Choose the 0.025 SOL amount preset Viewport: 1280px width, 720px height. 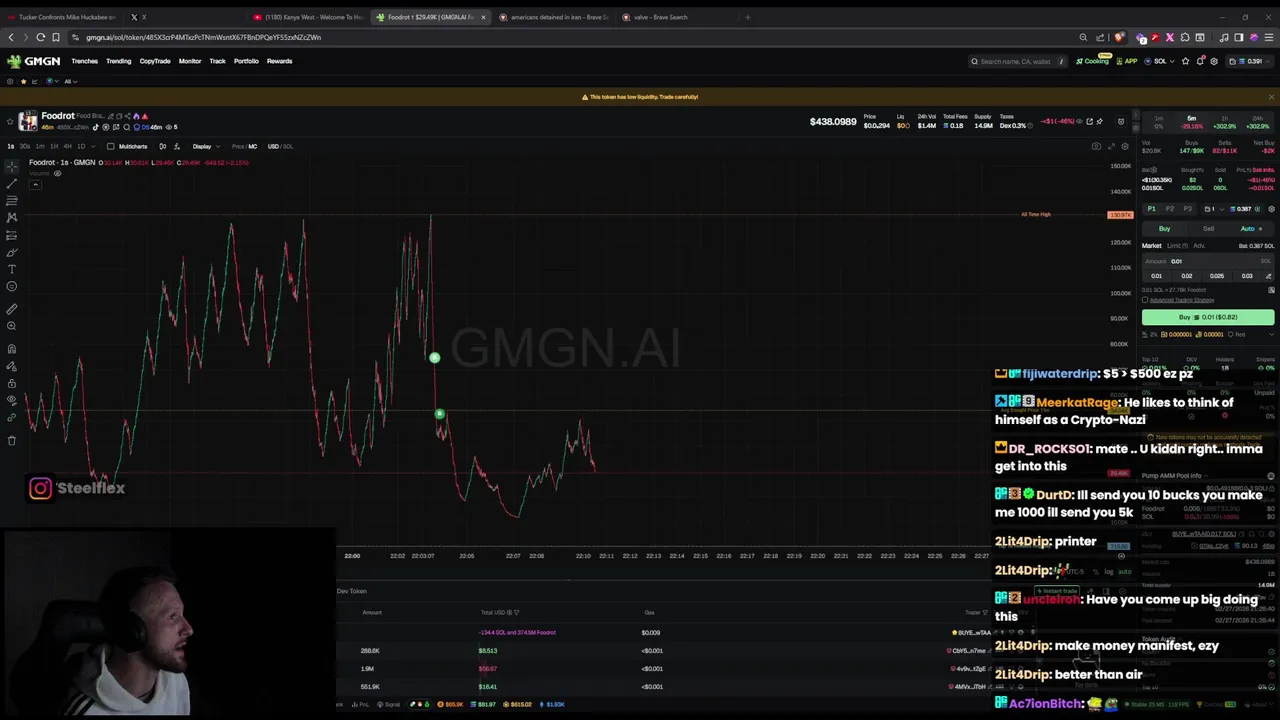tap(1216, 276)
